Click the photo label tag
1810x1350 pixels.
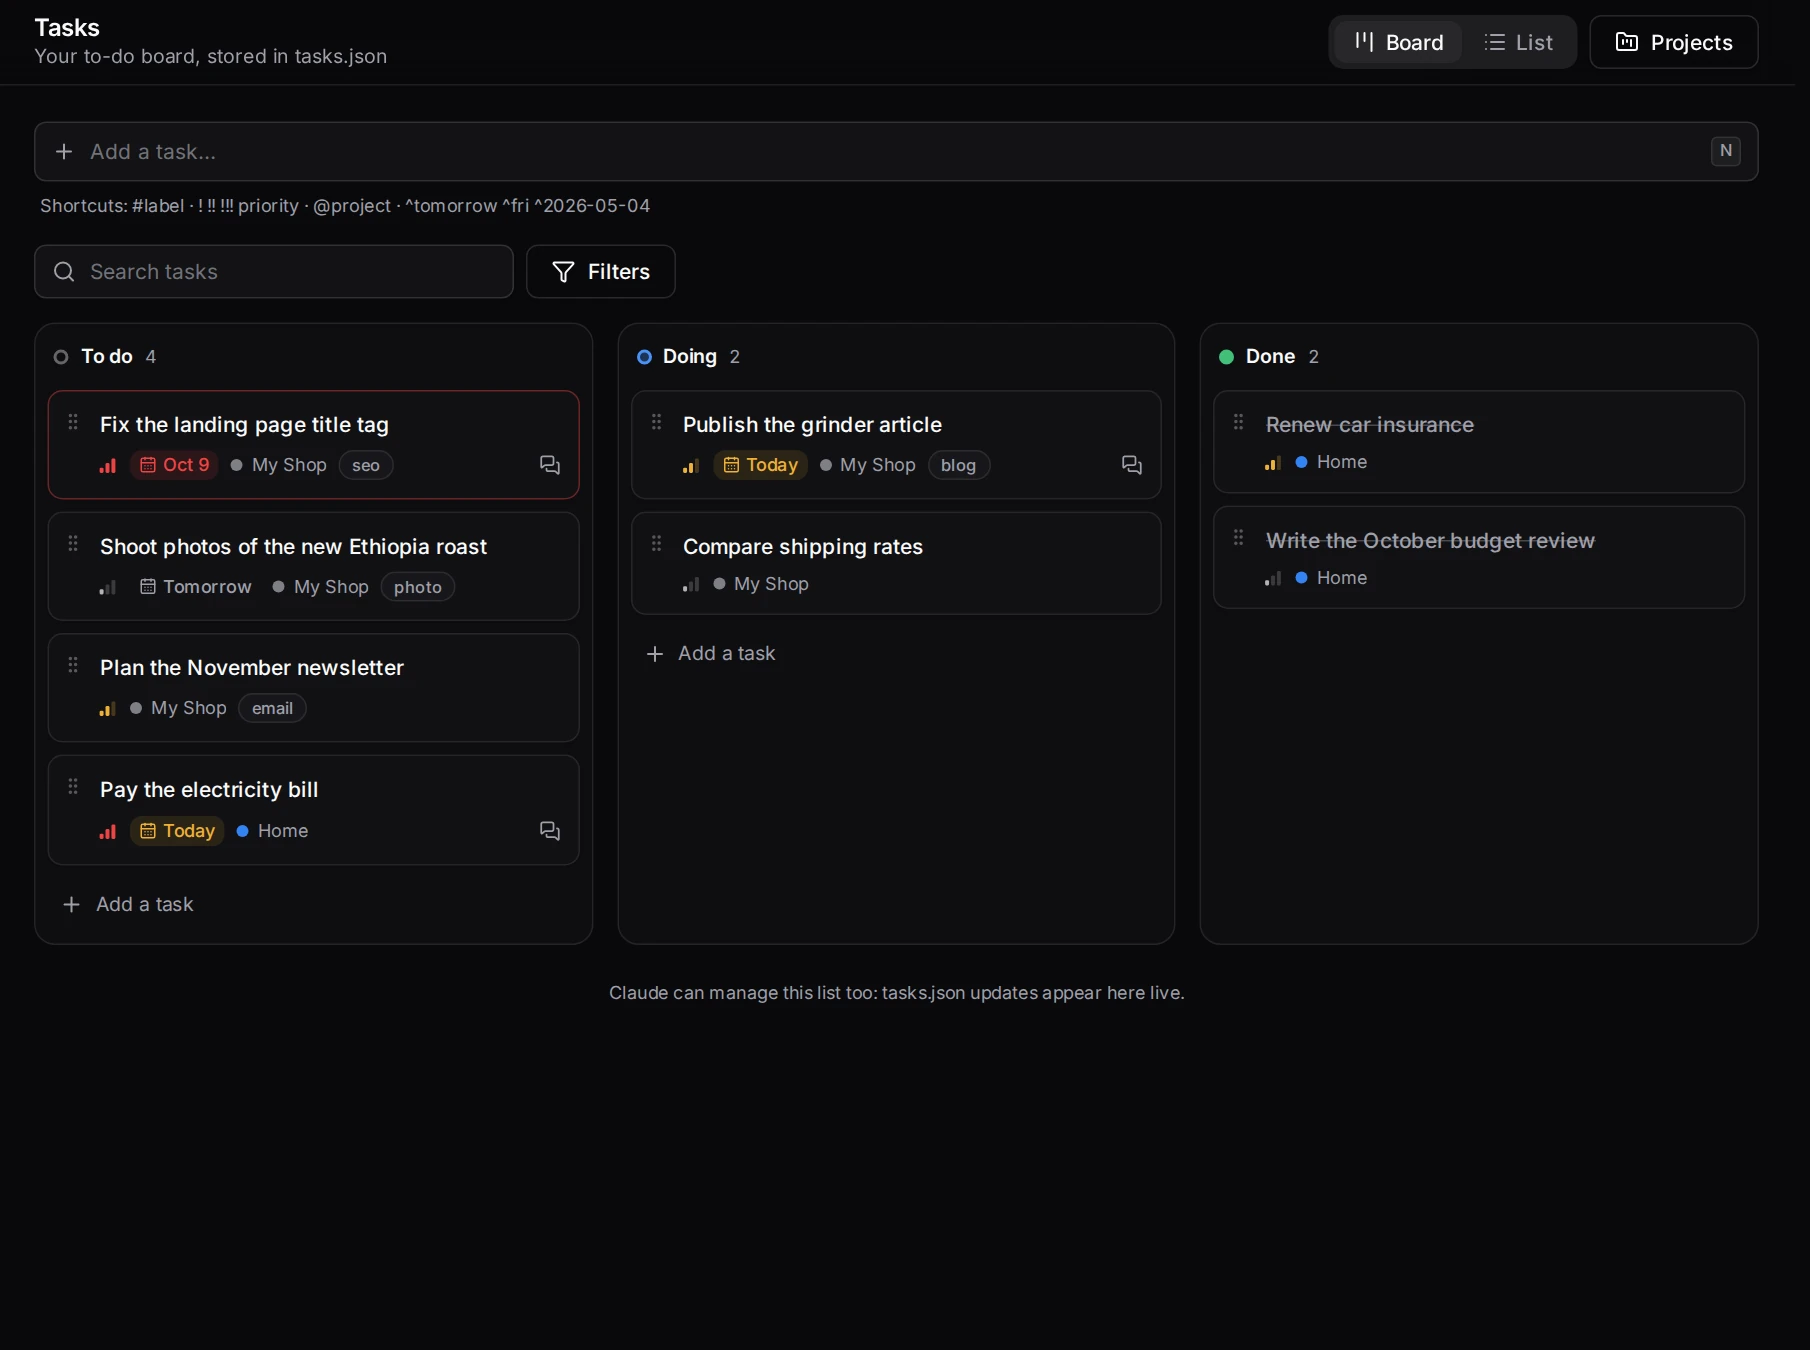(x=418, y=587)
